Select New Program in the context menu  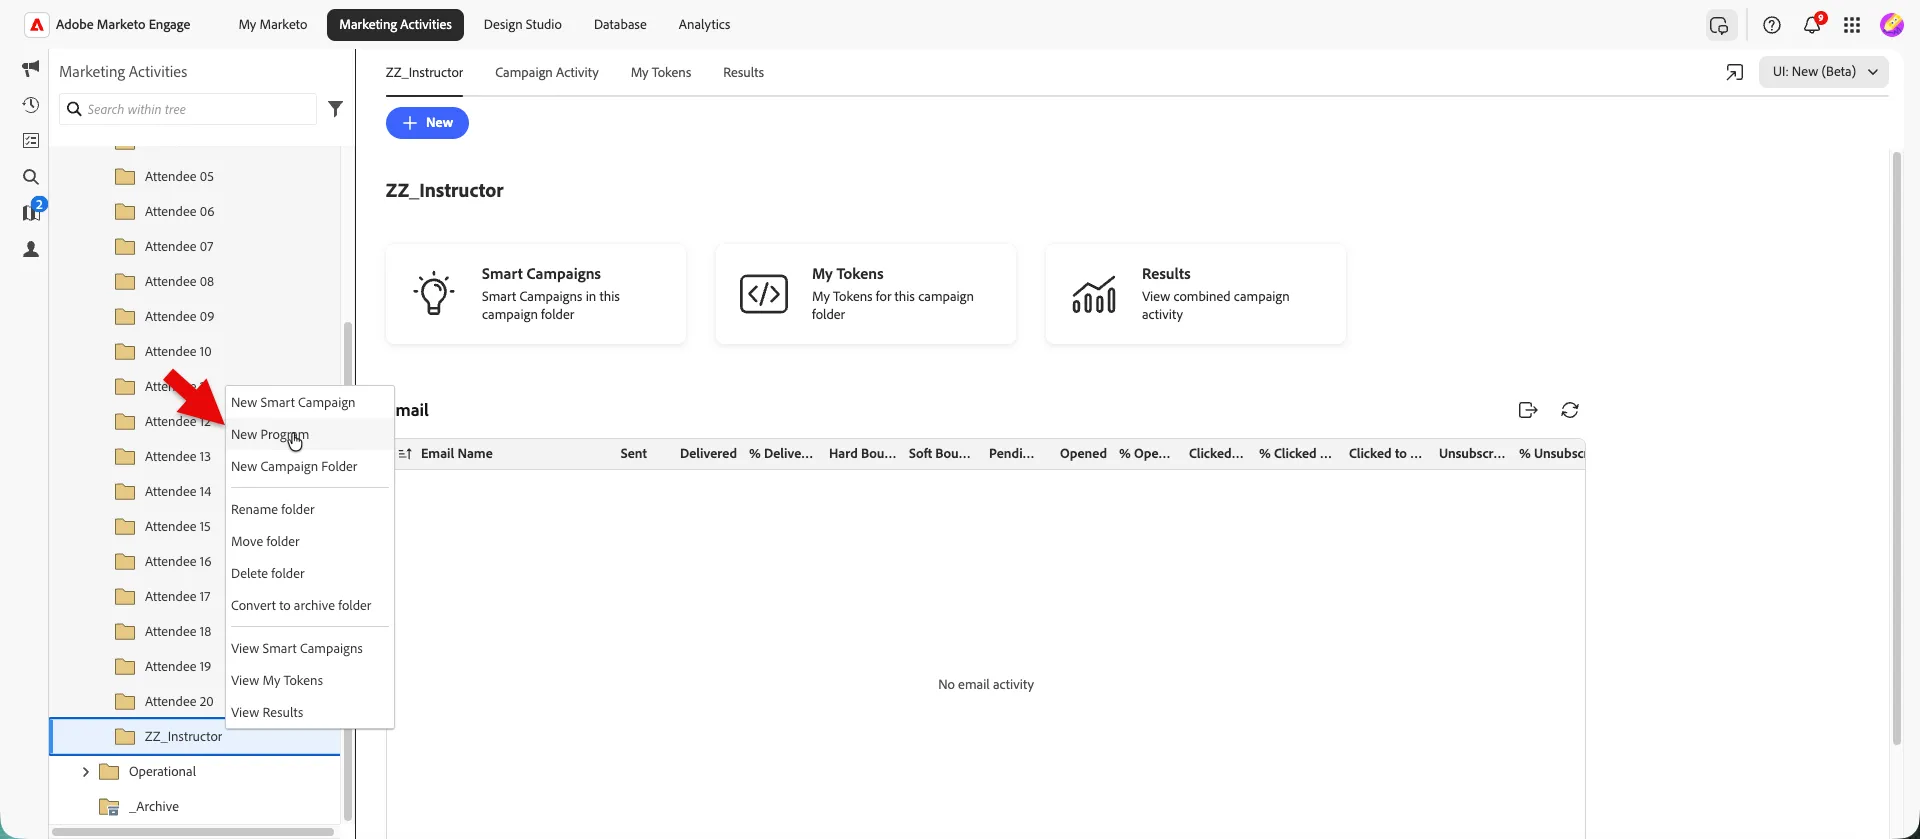pos(310,434)
